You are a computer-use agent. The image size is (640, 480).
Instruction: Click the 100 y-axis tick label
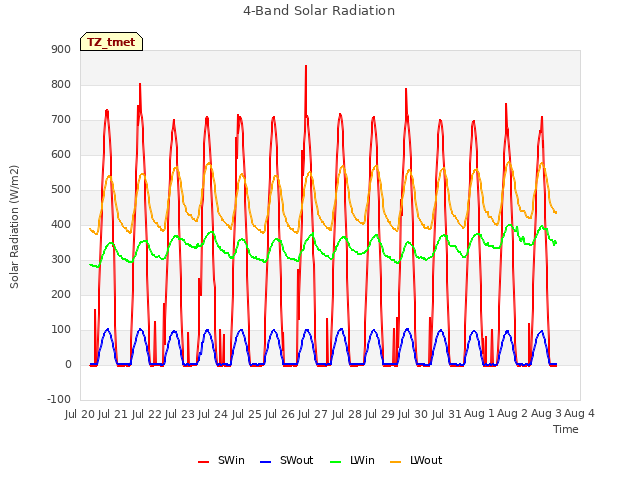pos(61,330)
